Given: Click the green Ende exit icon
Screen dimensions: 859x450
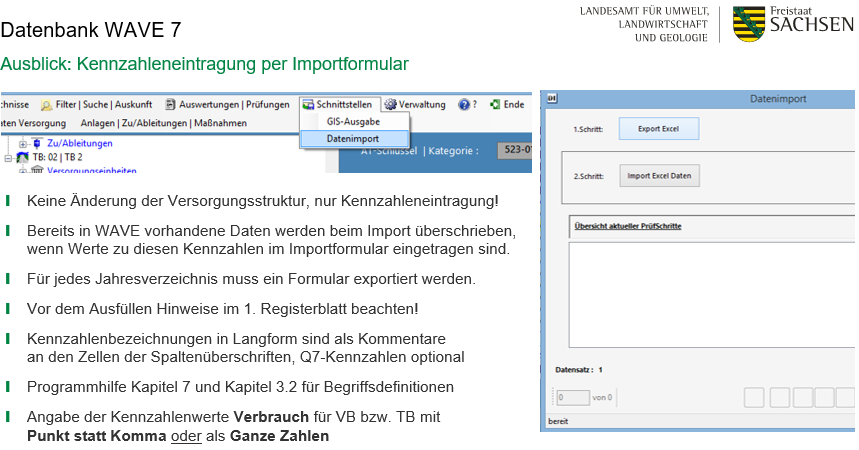Looking at the screenshot, I should tap(495, 104).
